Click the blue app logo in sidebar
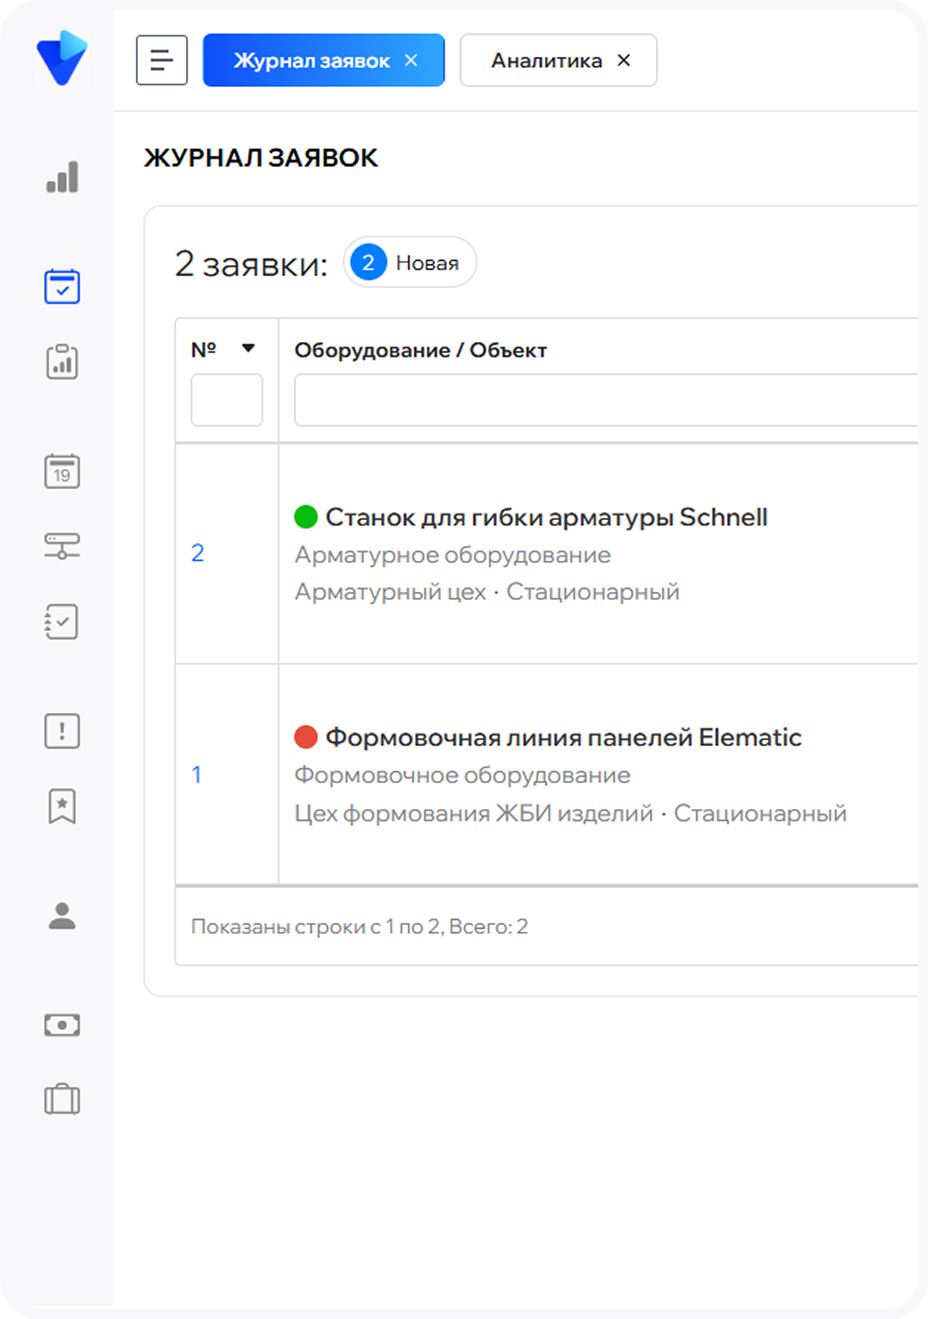The image size is (928, 1319). click(x=61, y=58)
